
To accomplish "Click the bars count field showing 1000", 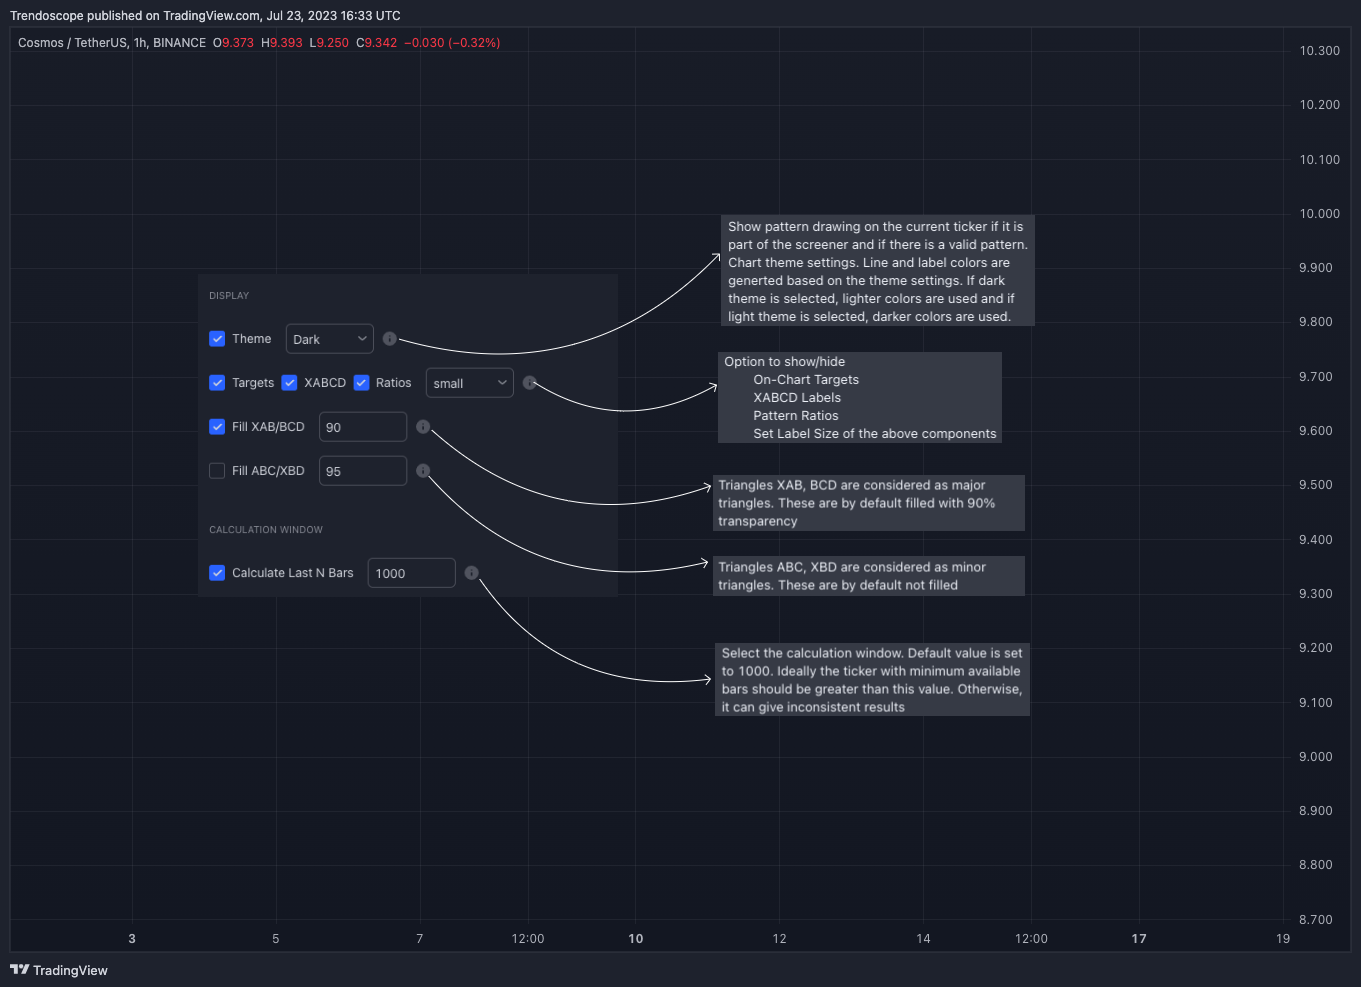I will click(x=412, y=573).
